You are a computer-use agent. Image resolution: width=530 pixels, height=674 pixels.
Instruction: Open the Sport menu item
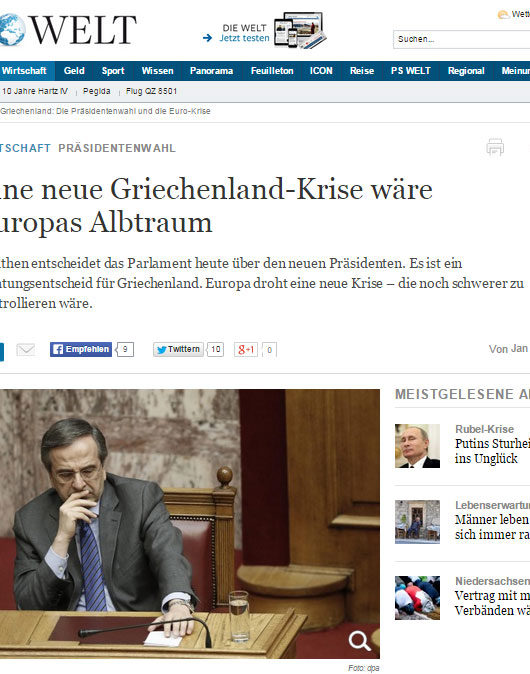click(113, 71)
